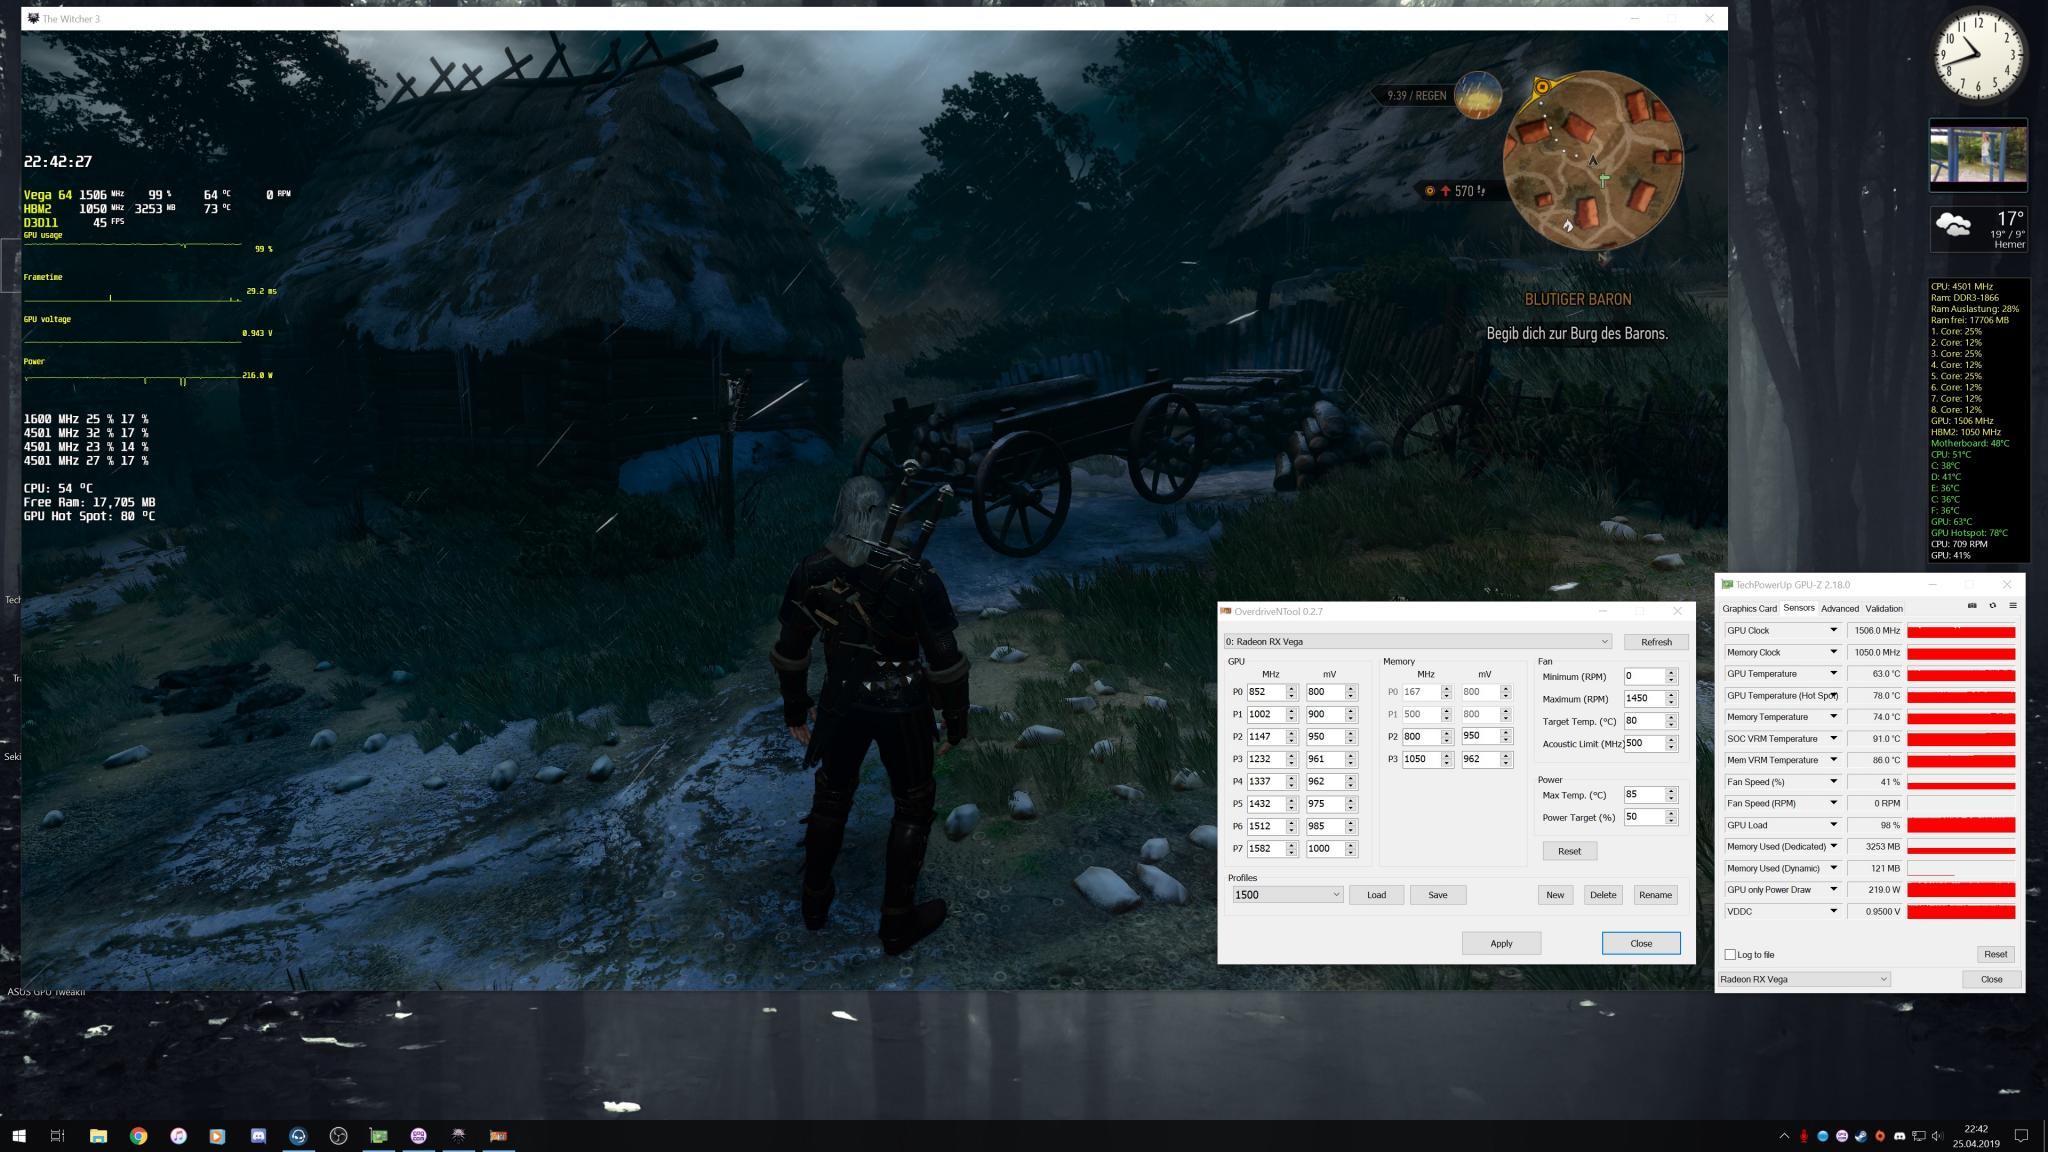Viewport: 2048px width, 1152px height.
Task: Open OBS Studio from the taskbar
Action: [x=338, y=1136]
